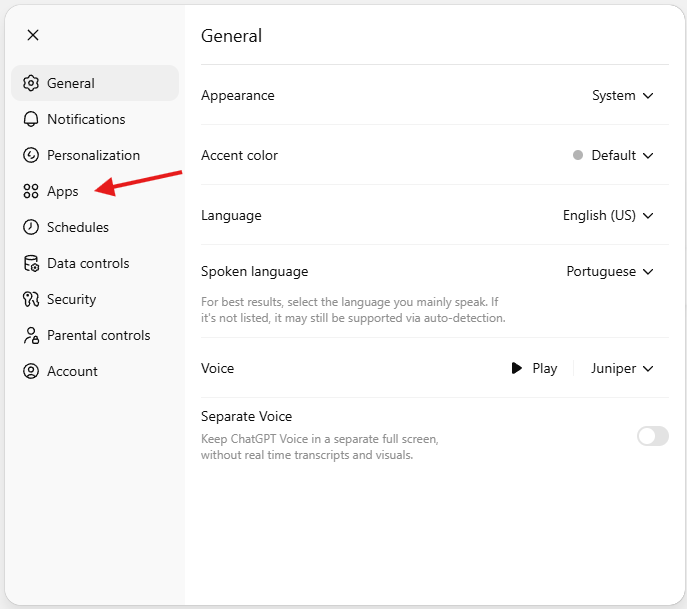
Task: Toggle the Separate Voice switch
Action: click(653, 436)
